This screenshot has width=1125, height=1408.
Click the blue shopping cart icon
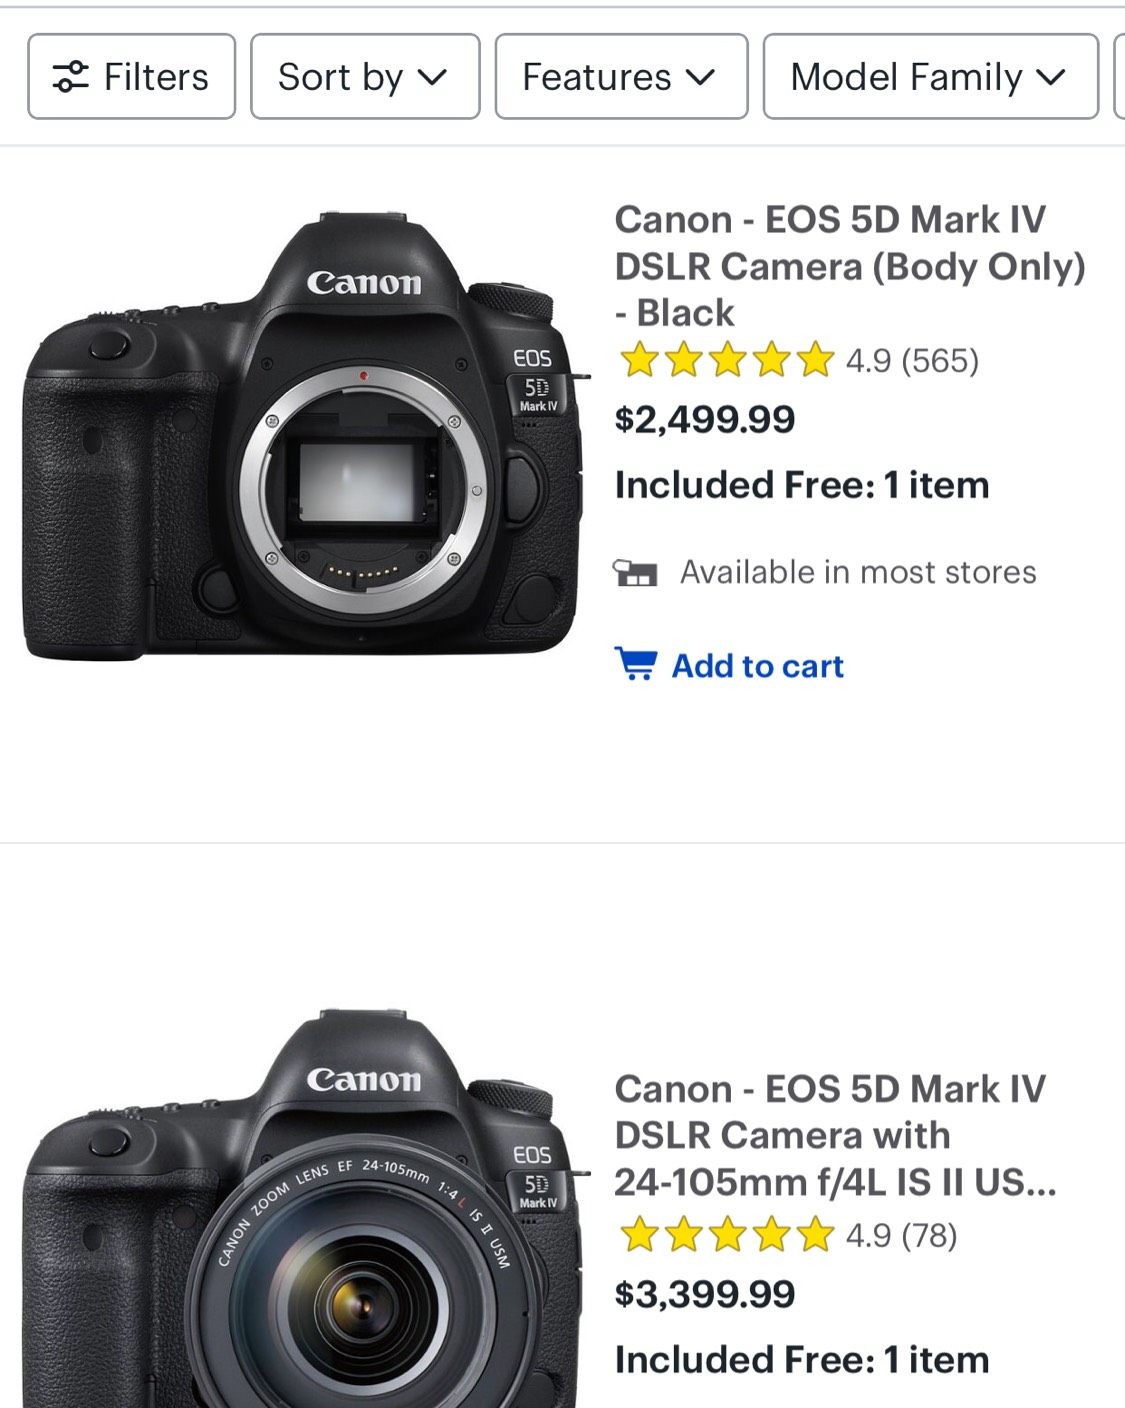(x=636, y=664)
